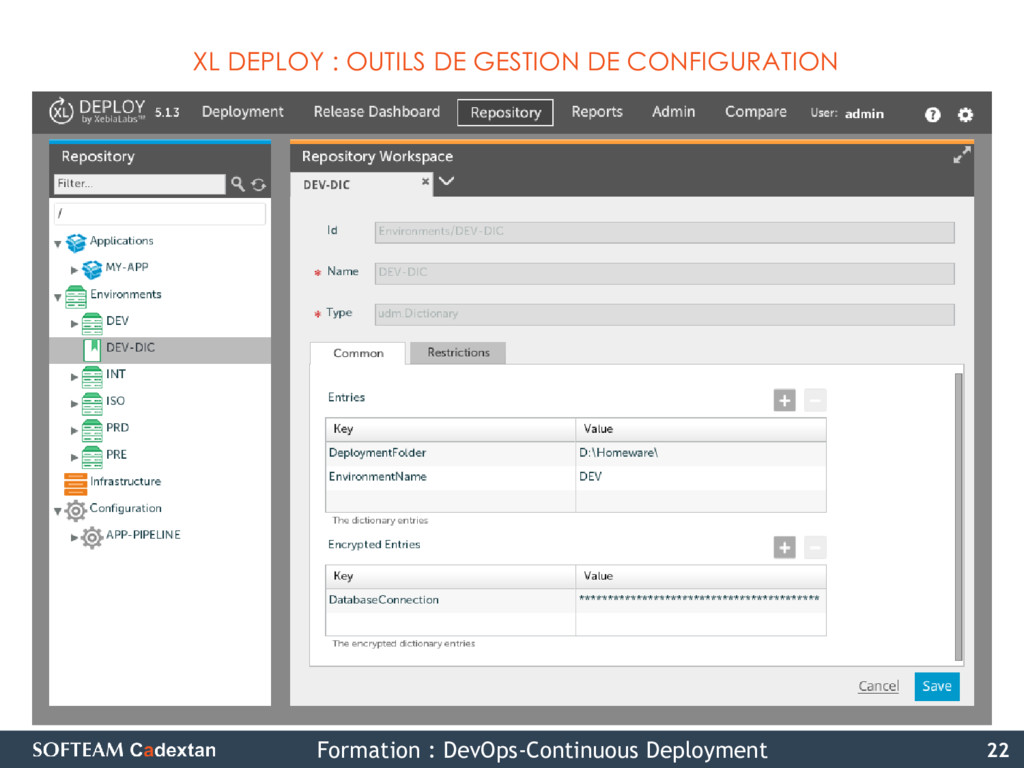Click the Entries table Key column header
The width and height of the screenshot is (1024, 768).
pos(451,429)
